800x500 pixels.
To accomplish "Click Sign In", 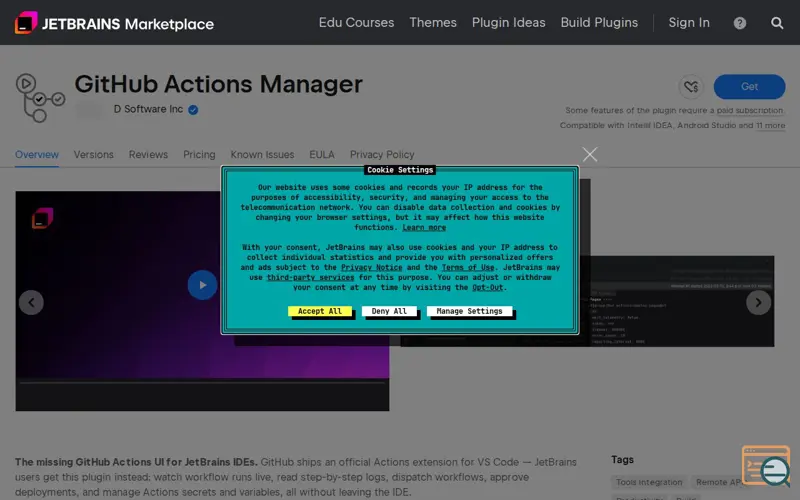I will point(689,23).
